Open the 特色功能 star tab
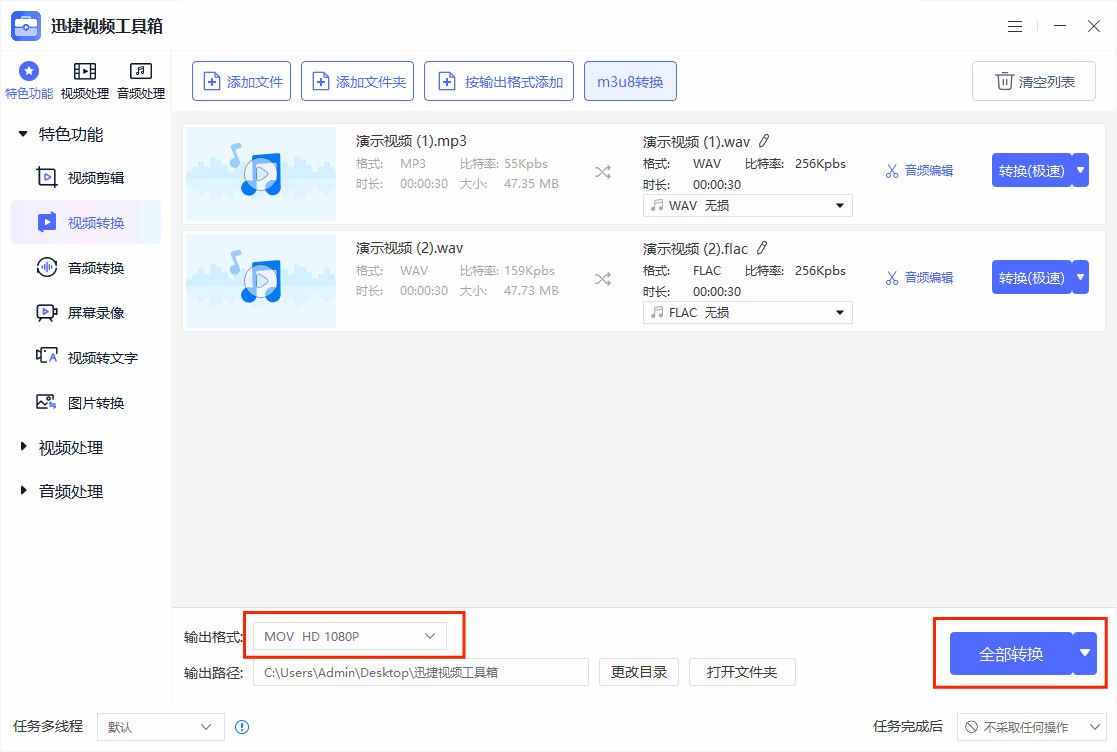The height and width of the screenshot is (752, 1117). [28, 80]
